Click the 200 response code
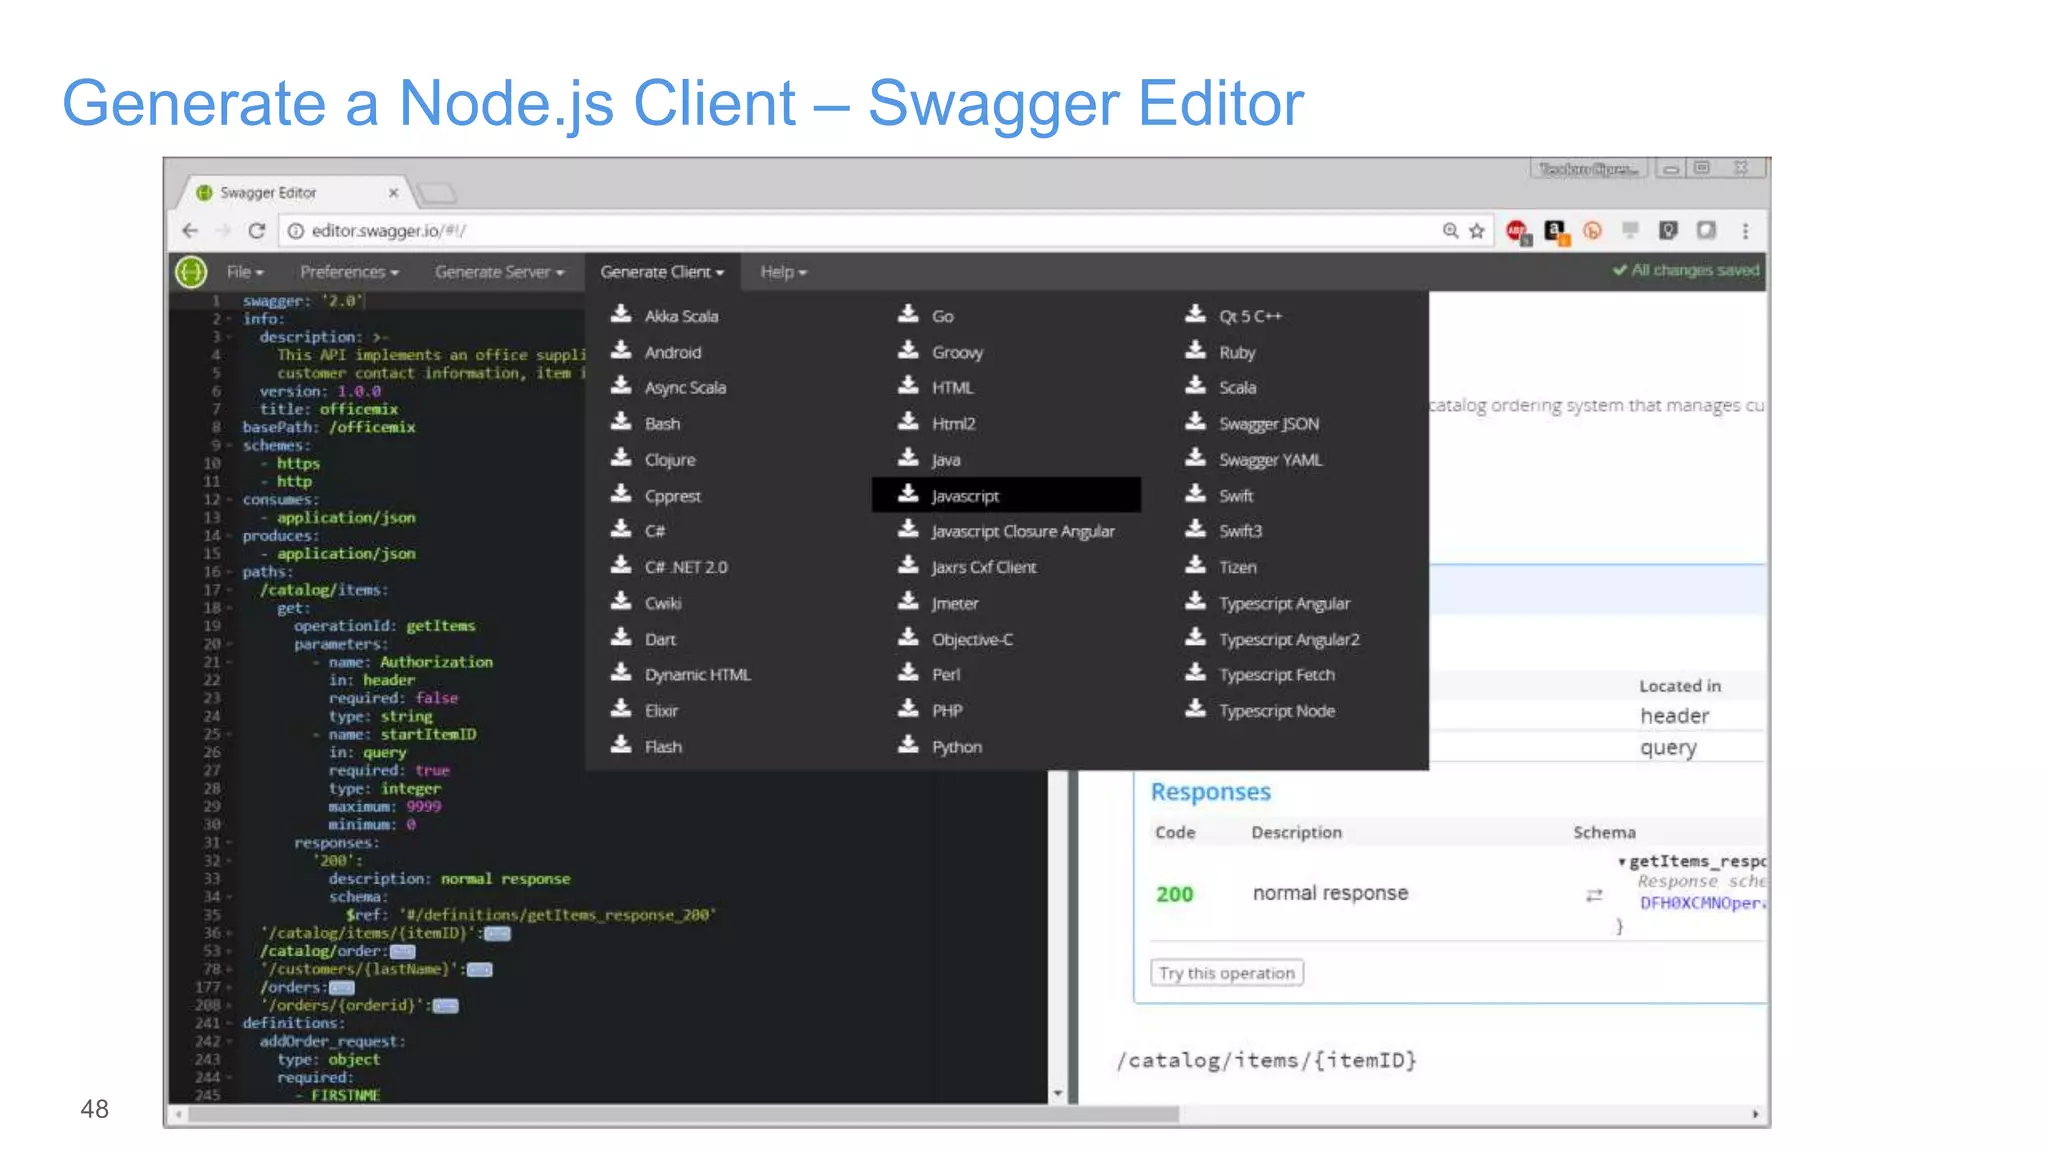 [1175, 894]
